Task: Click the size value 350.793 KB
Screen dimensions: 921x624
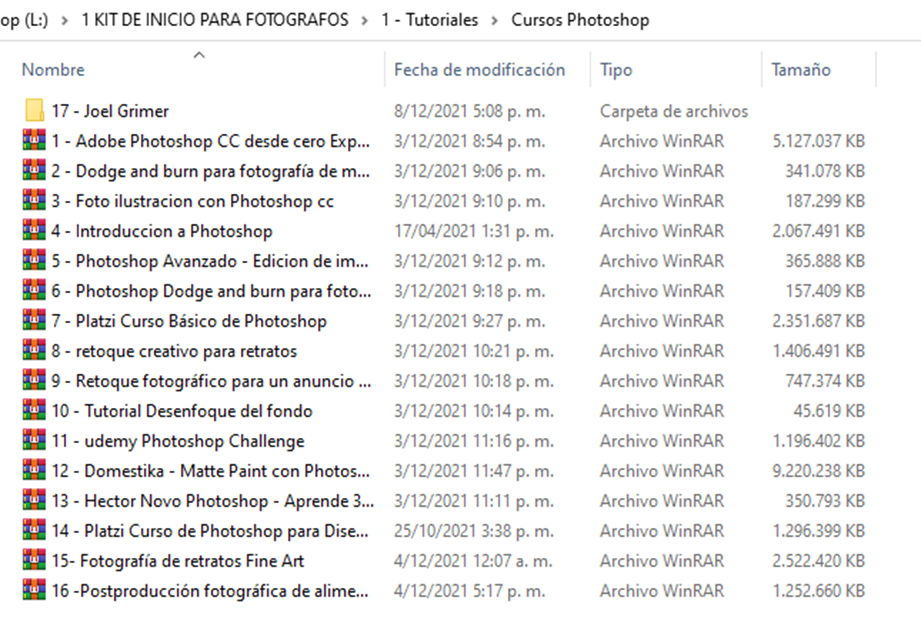Action: pos(825,501)
